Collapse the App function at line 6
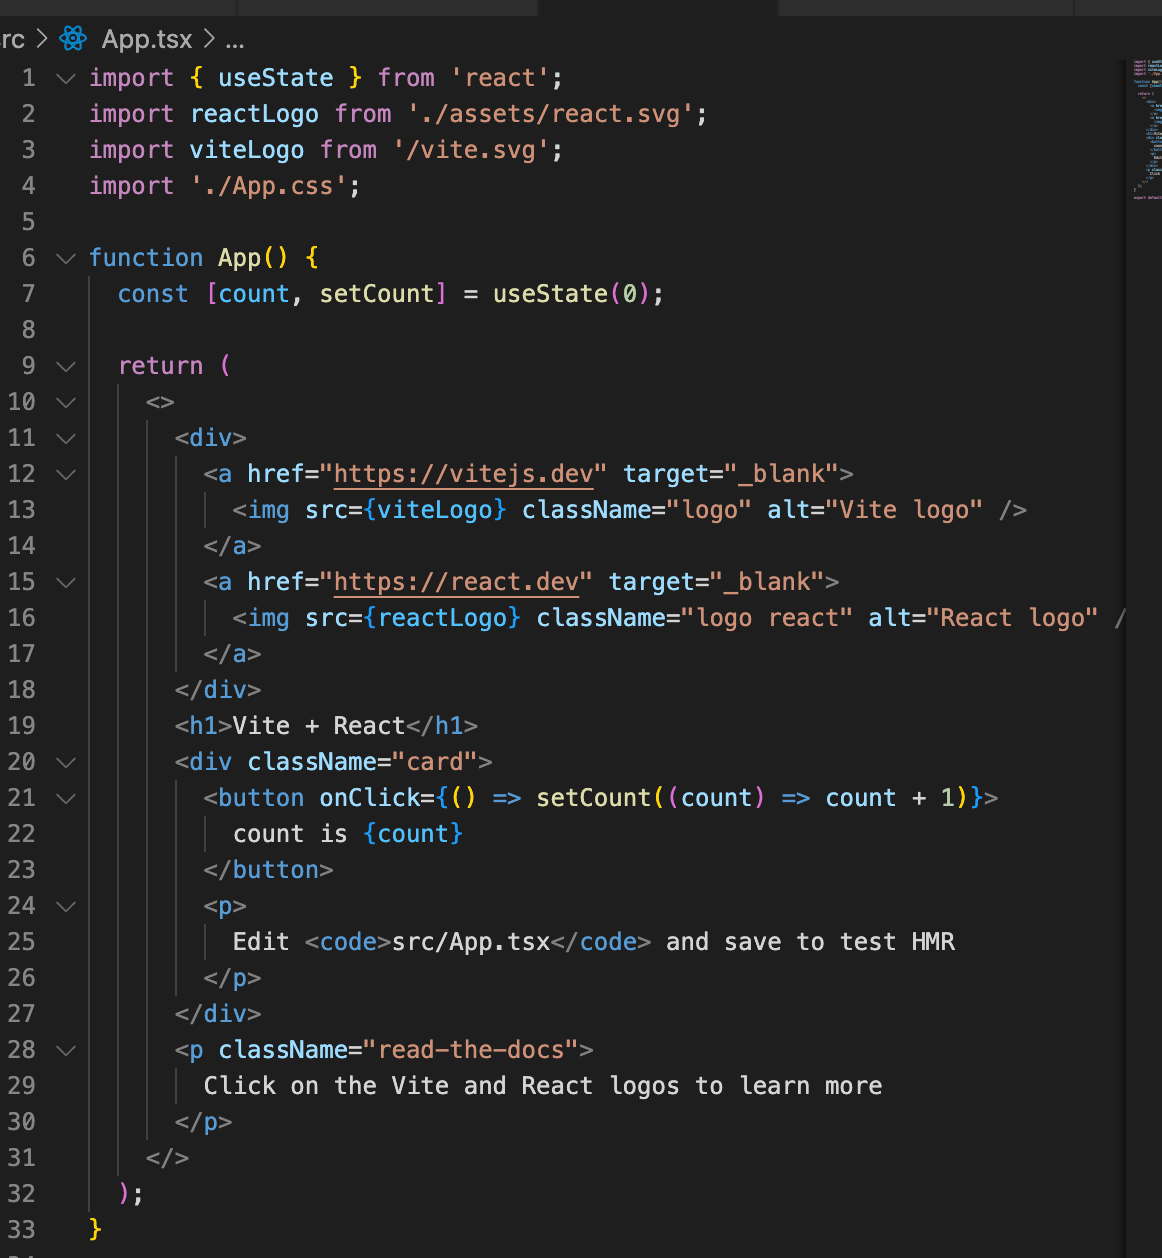 click(65, 257)
